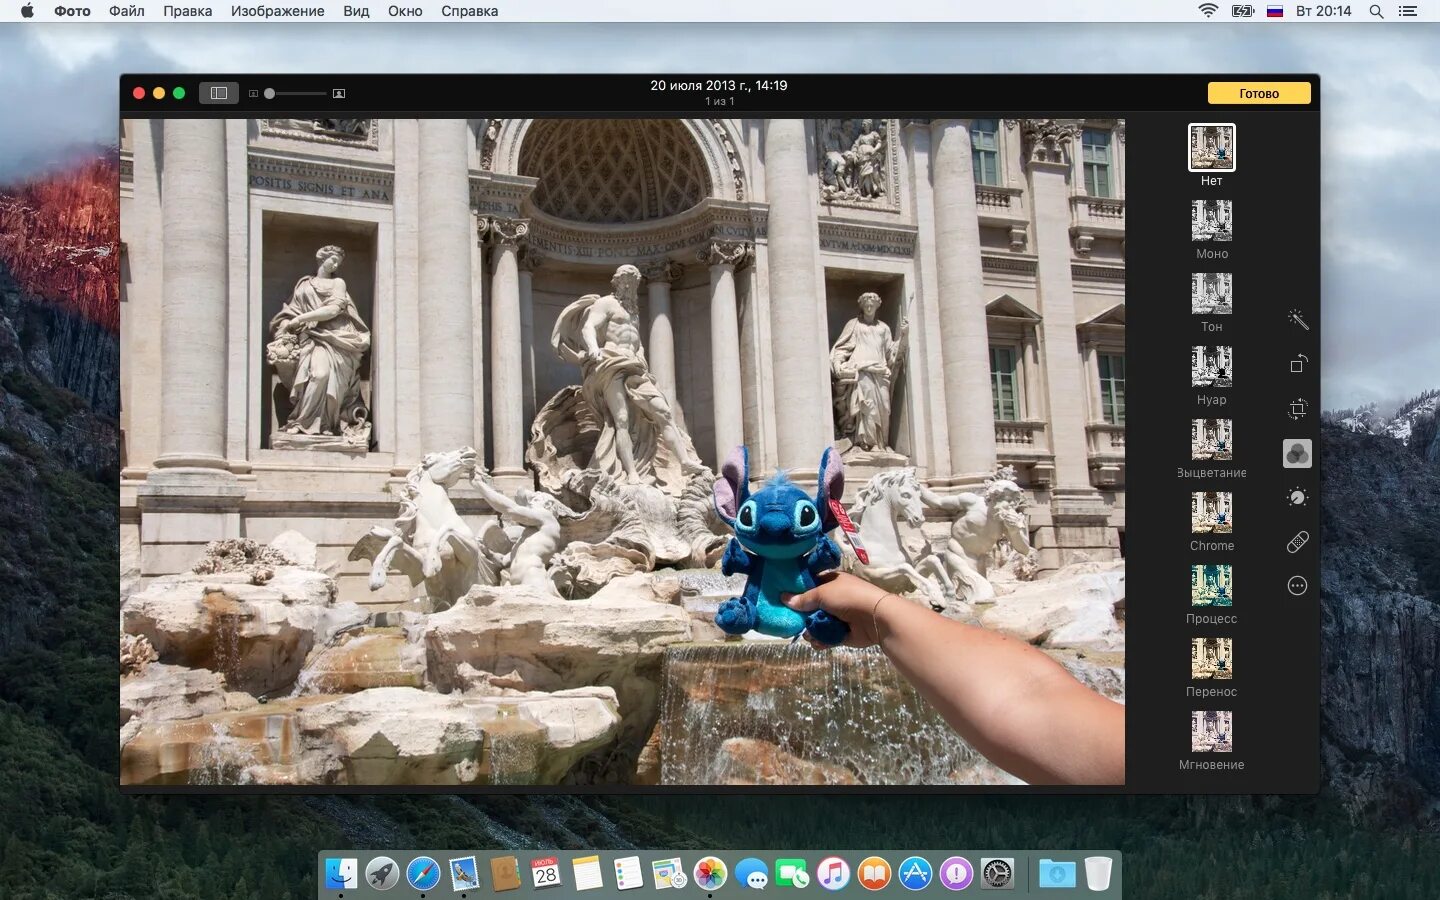Open Maps icon in the Dock
Viewport: 1440px width, 900px height.
[x=669, y=874]
